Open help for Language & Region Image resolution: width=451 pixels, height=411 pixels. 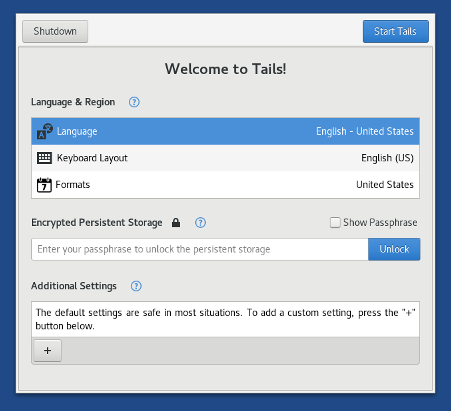[134, 102]
